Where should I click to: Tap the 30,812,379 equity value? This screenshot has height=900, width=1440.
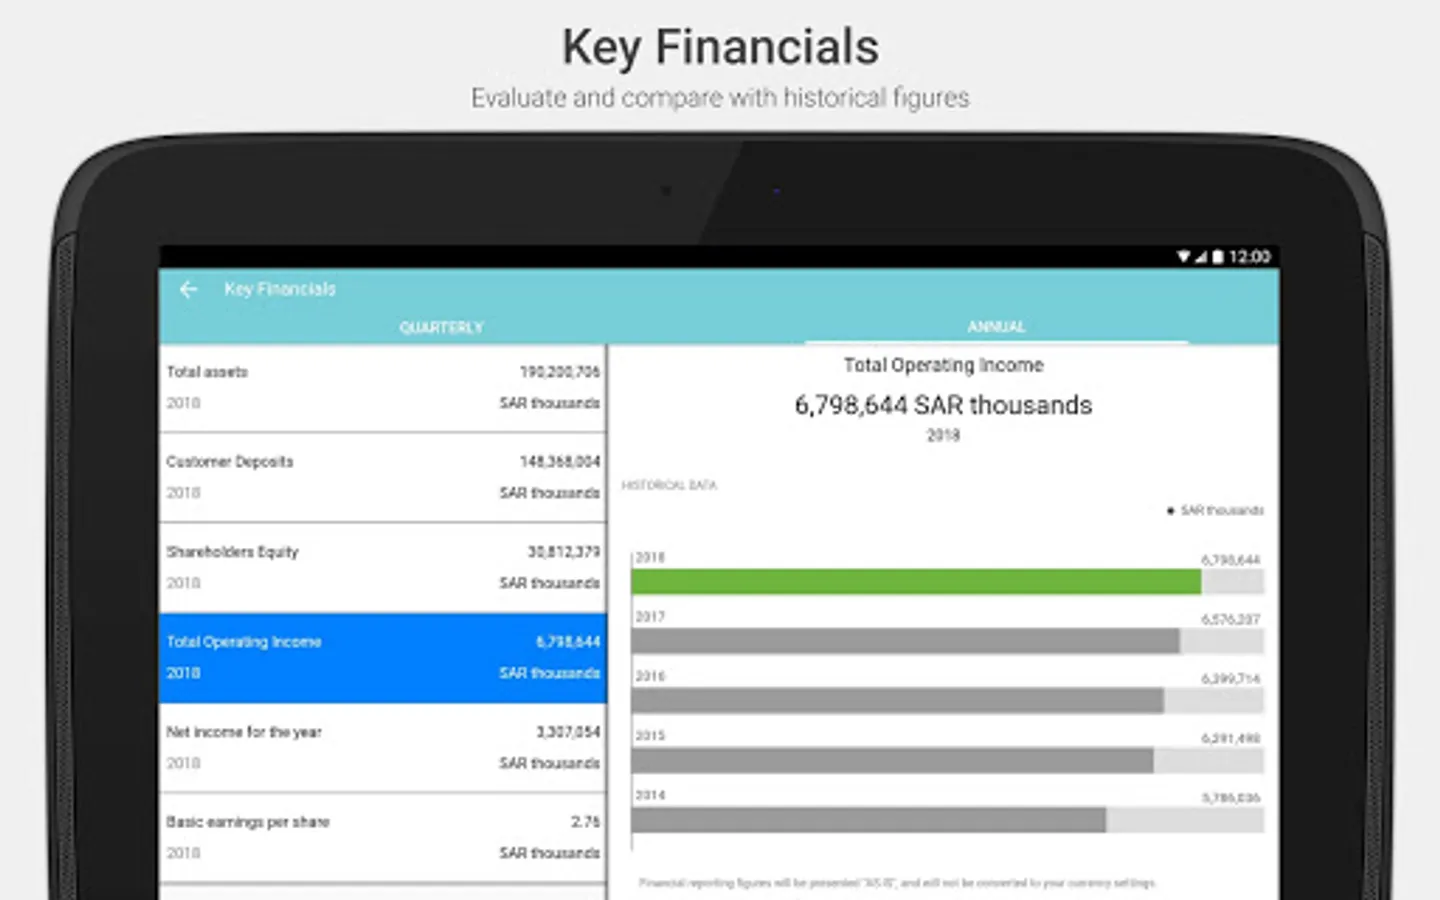coord(564,552)
